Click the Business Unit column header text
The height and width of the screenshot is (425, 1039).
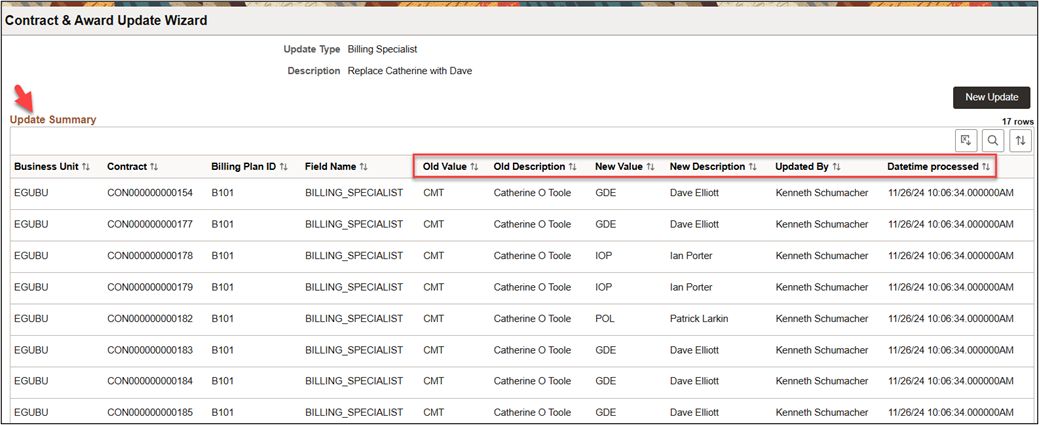point(46,167)
